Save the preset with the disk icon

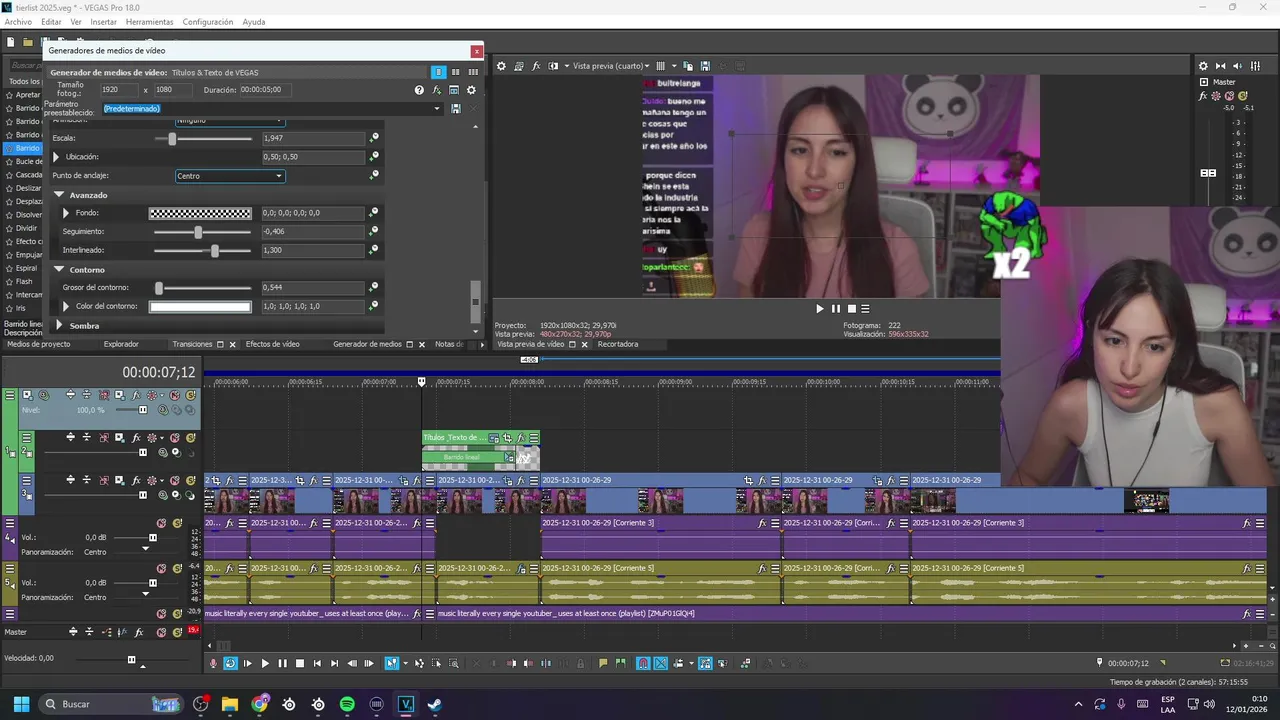[456, 108]
